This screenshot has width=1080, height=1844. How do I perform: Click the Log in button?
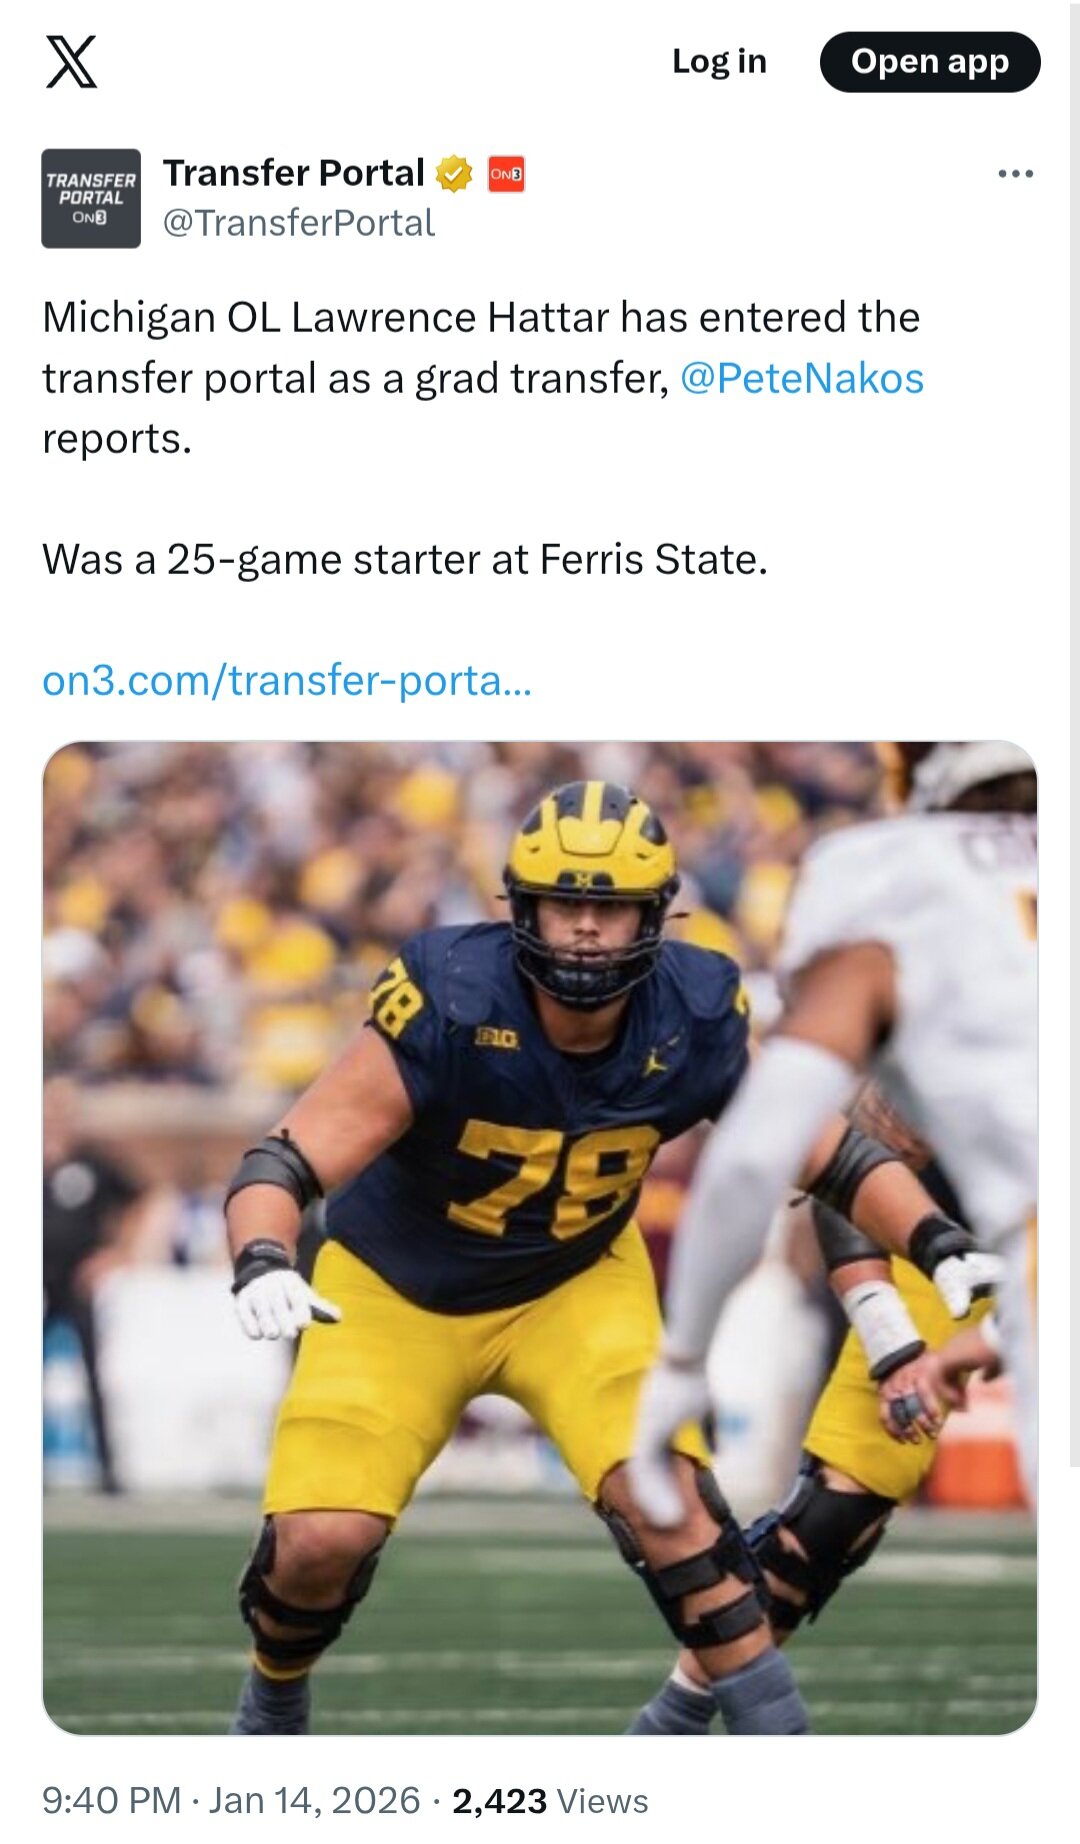719,62
